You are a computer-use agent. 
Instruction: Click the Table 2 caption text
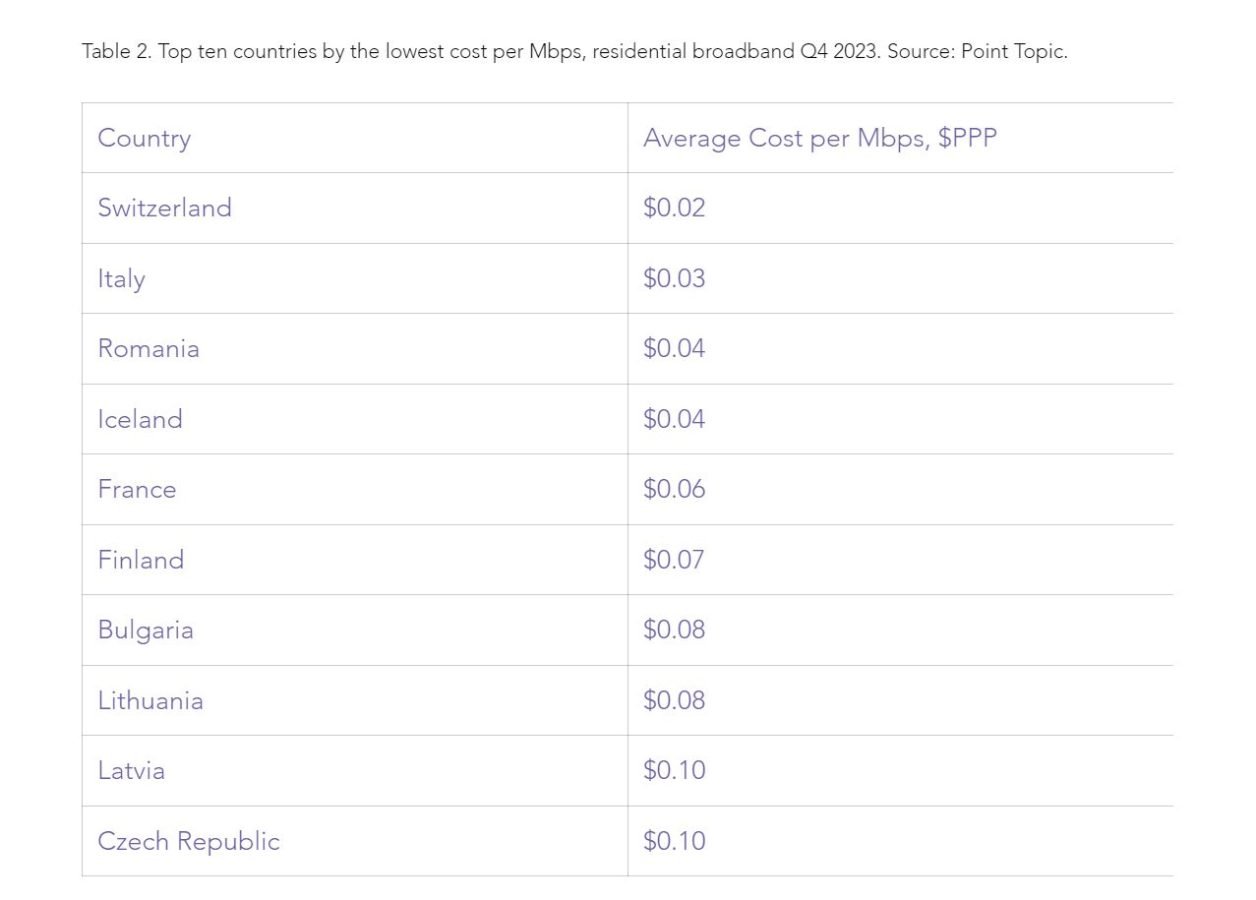pos(574,52)
